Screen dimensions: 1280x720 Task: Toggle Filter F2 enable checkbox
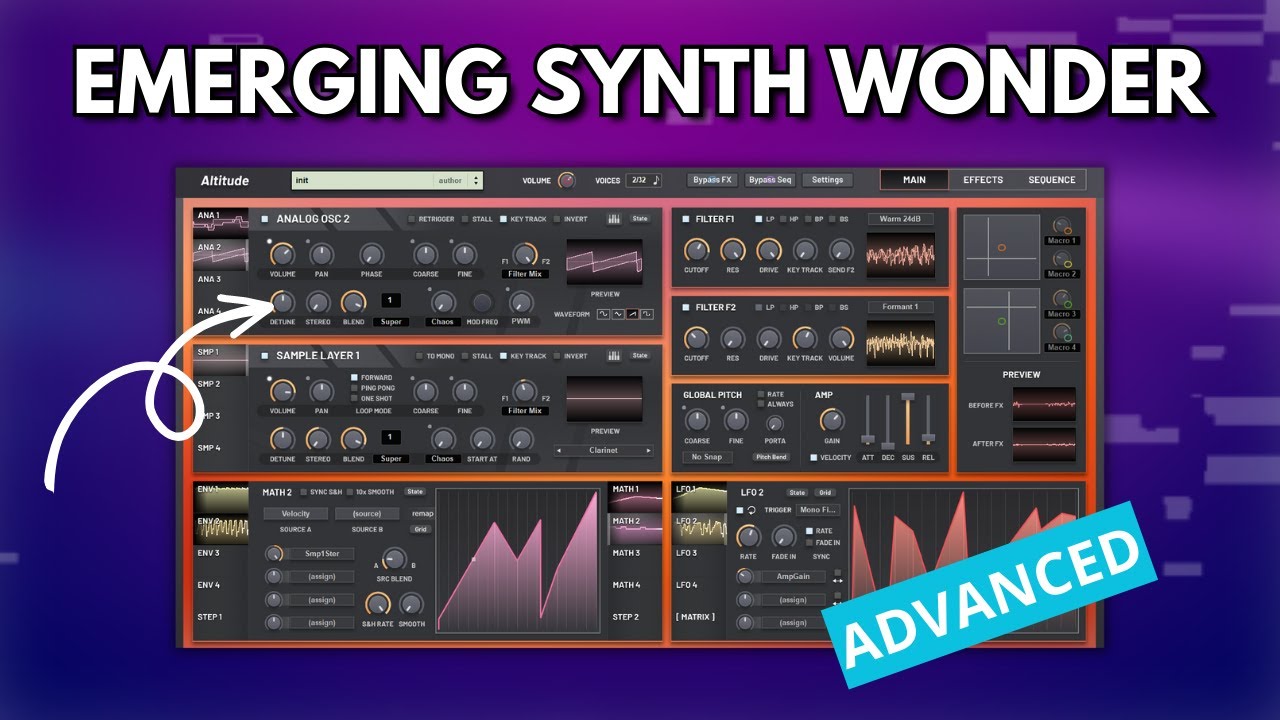(685, 307)
